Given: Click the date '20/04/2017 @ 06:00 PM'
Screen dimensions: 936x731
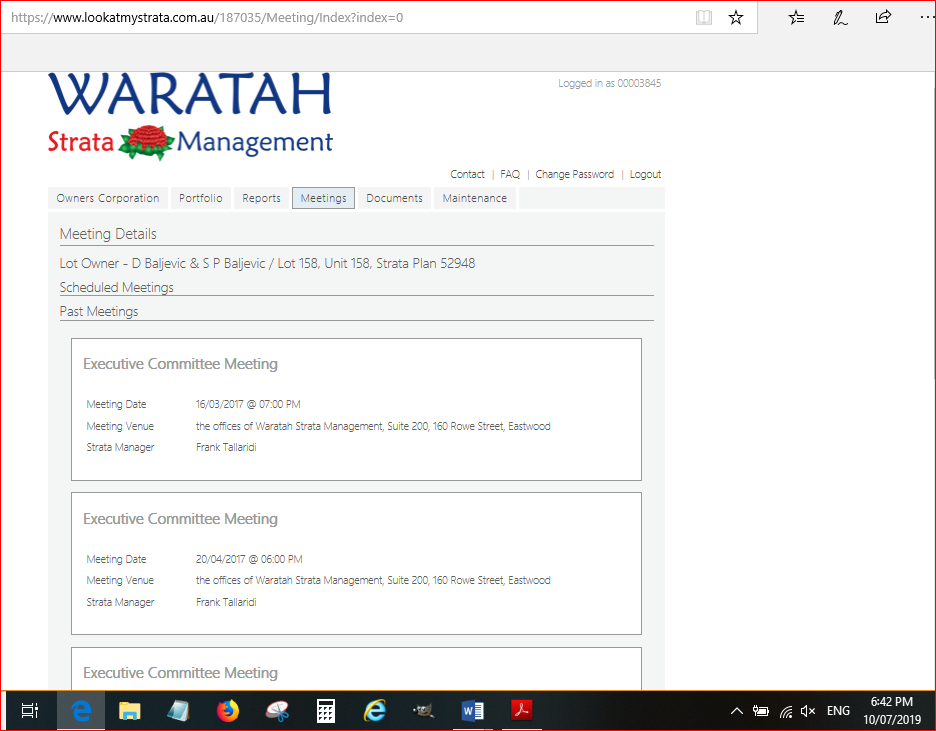Looking at the screenshot, I should (x=249, y=559).
